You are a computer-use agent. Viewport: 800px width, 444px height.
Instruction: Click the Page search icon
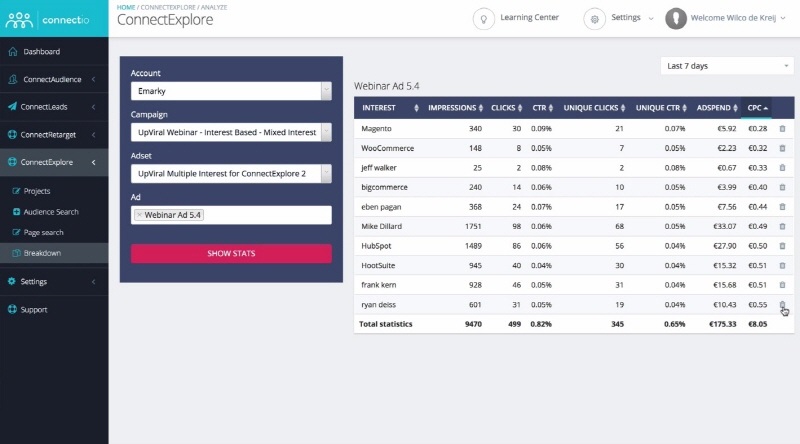click(16, 232)
